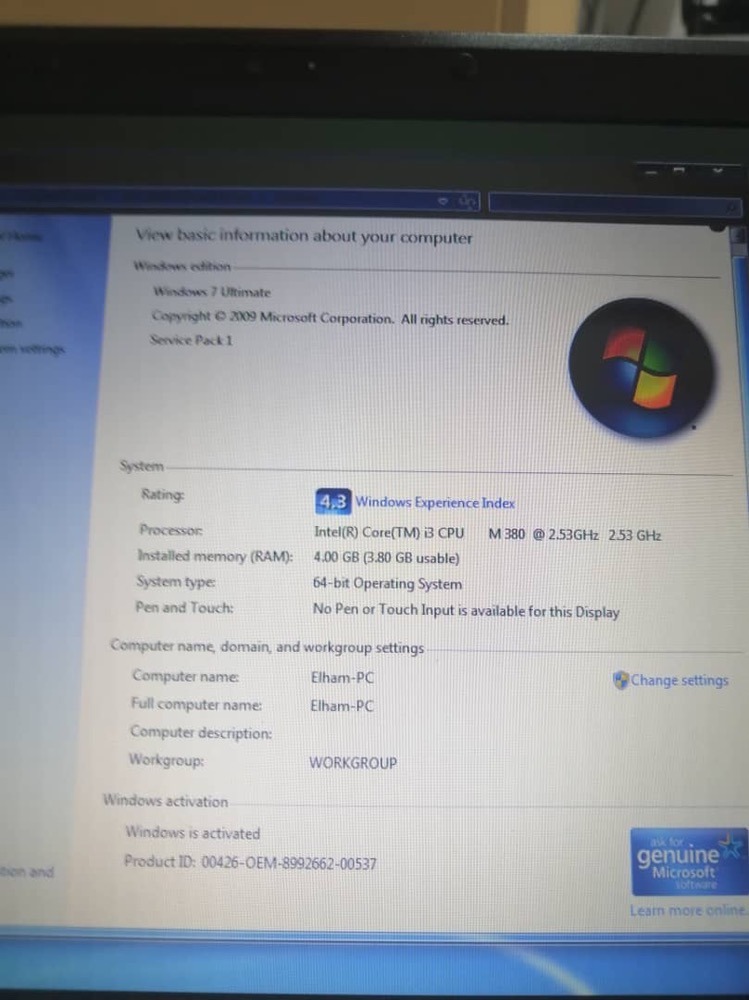
Task: Click the shield icon beside Change settings
Action: [620, 680]
